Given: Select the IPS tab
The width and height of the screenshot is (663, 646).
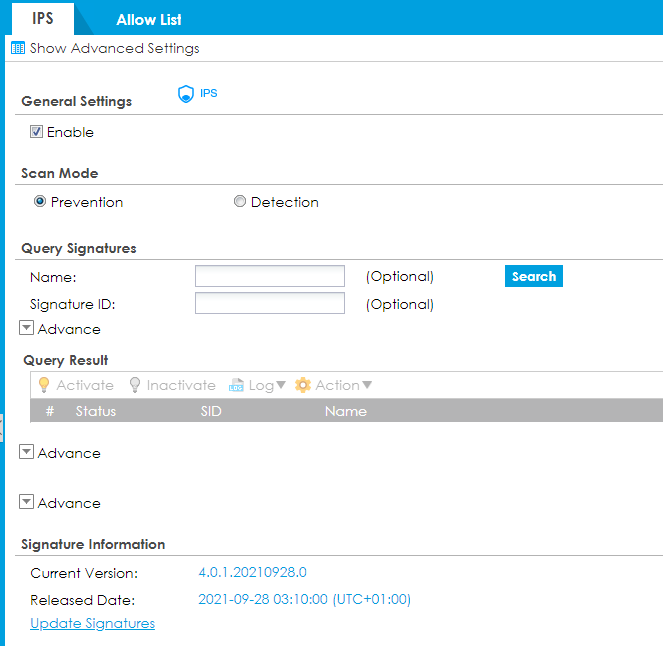Looking at the screenshot, I should (x=43, y=19).
